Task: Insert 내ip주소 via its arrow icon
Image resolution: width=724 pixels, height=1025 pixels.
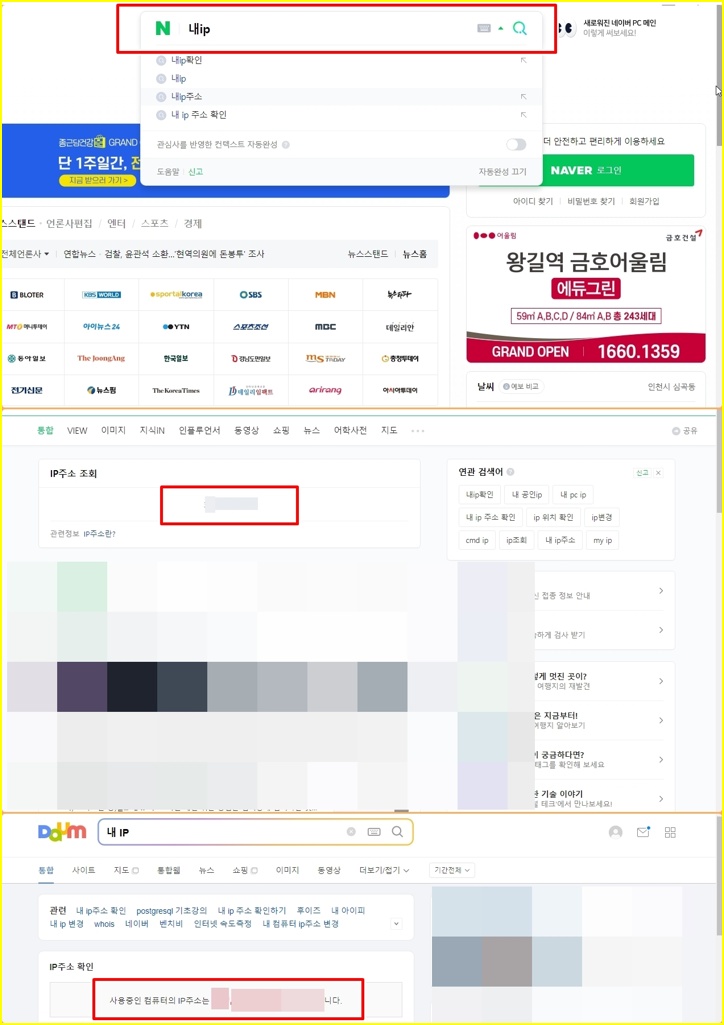Action: click(523, 97)
